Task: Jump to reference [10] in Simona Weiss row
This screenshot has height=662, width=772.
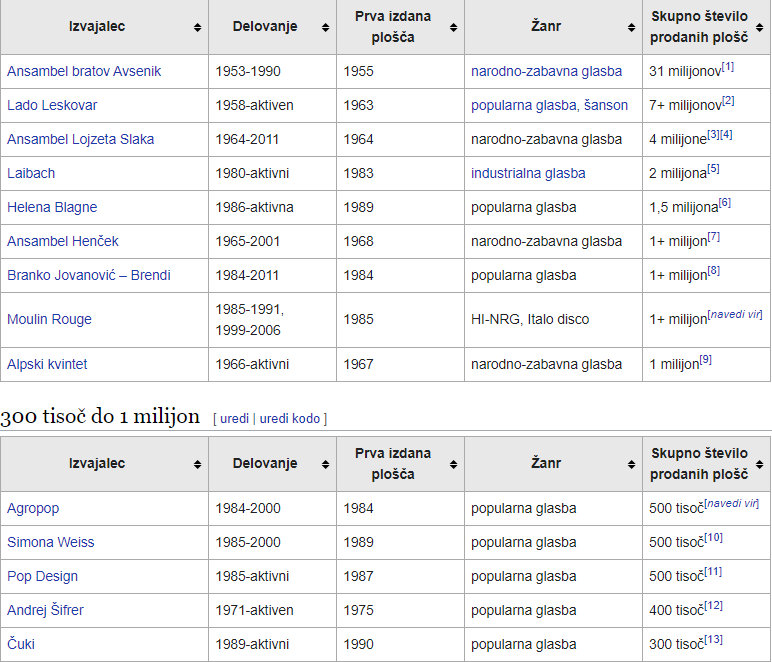Action: (713, 537)
